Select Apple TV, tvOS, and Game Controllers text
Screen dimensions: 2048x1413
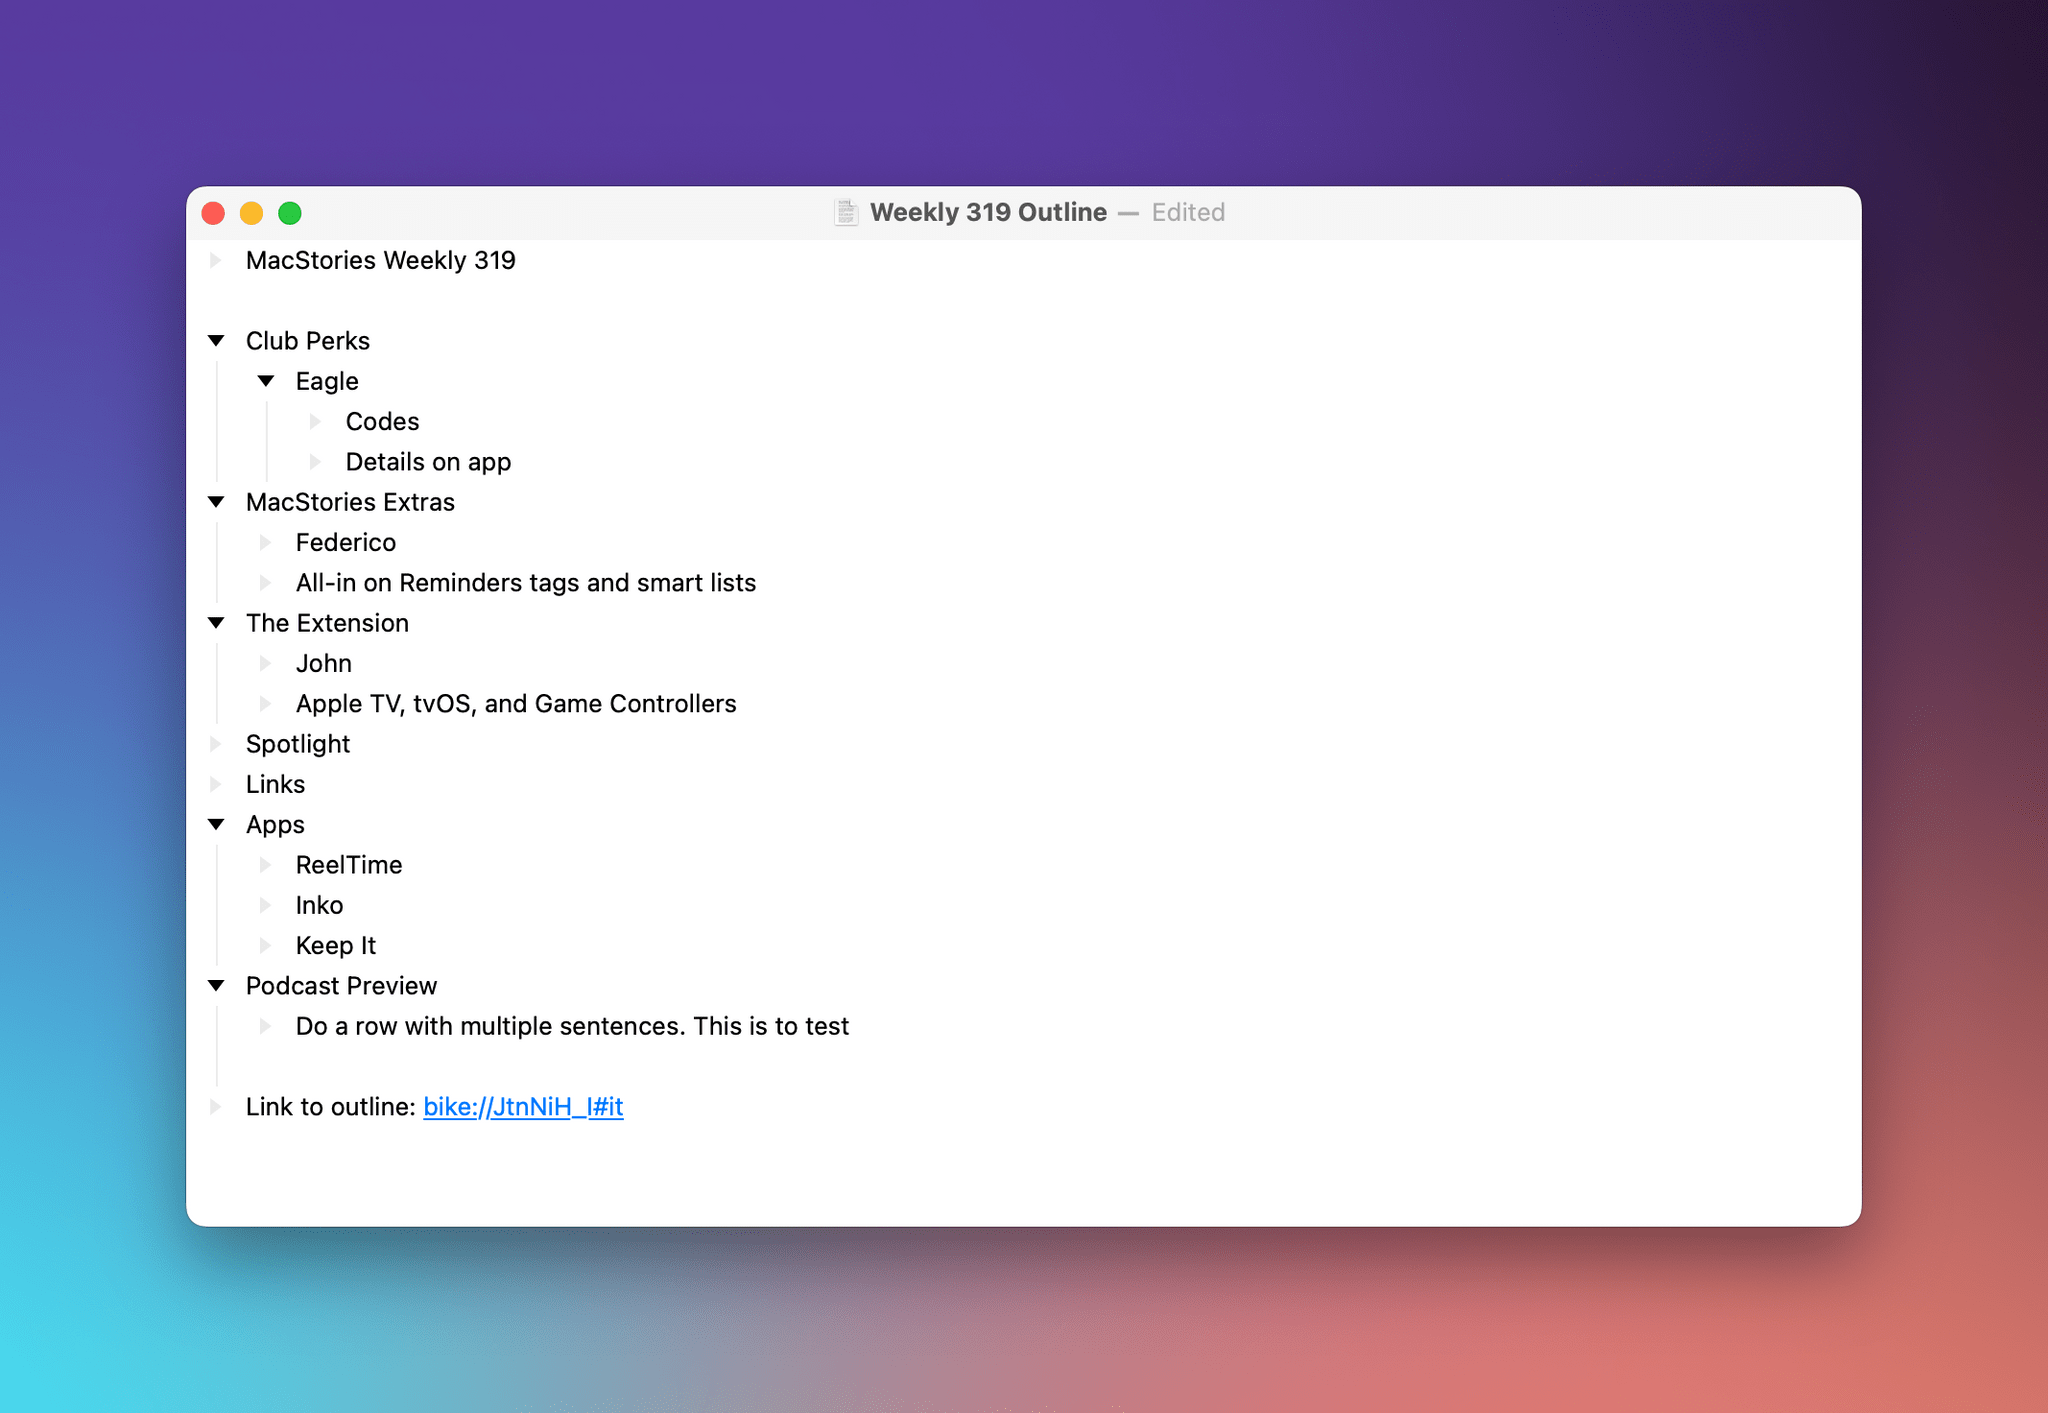click(516, 704)
